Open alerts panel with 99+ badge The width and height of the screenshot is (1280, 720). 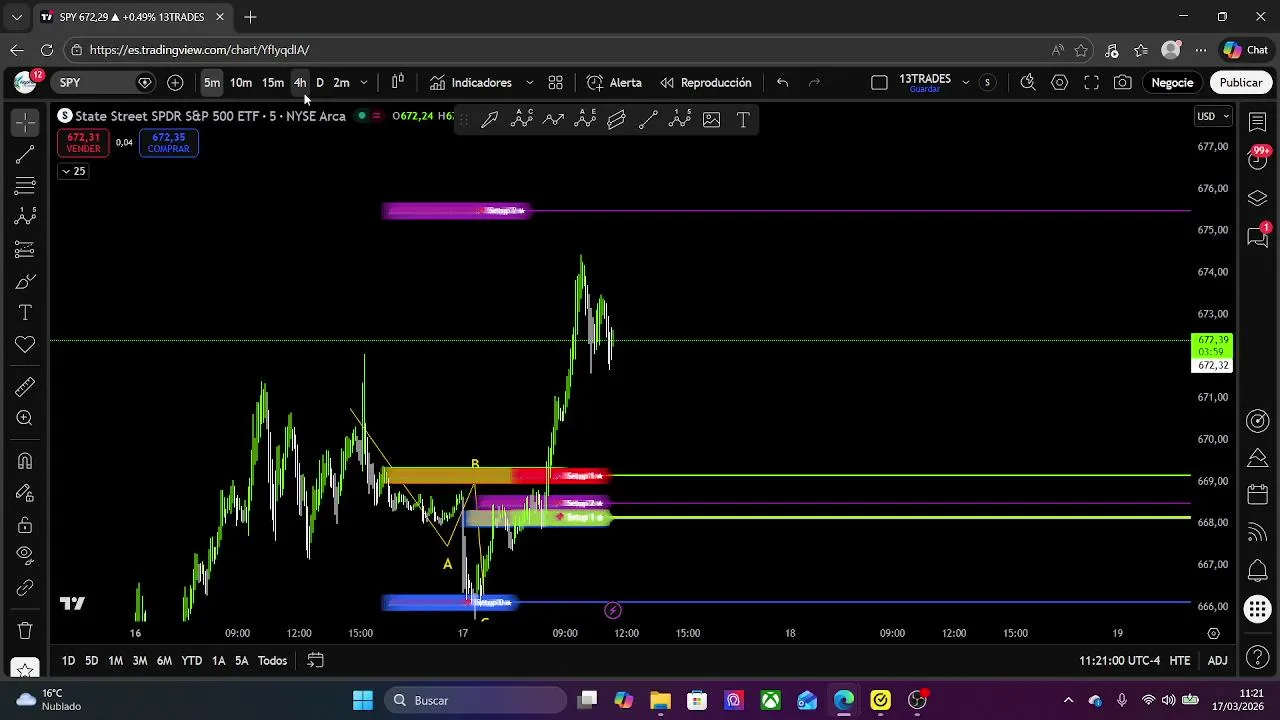click(x=1258, y=158)
